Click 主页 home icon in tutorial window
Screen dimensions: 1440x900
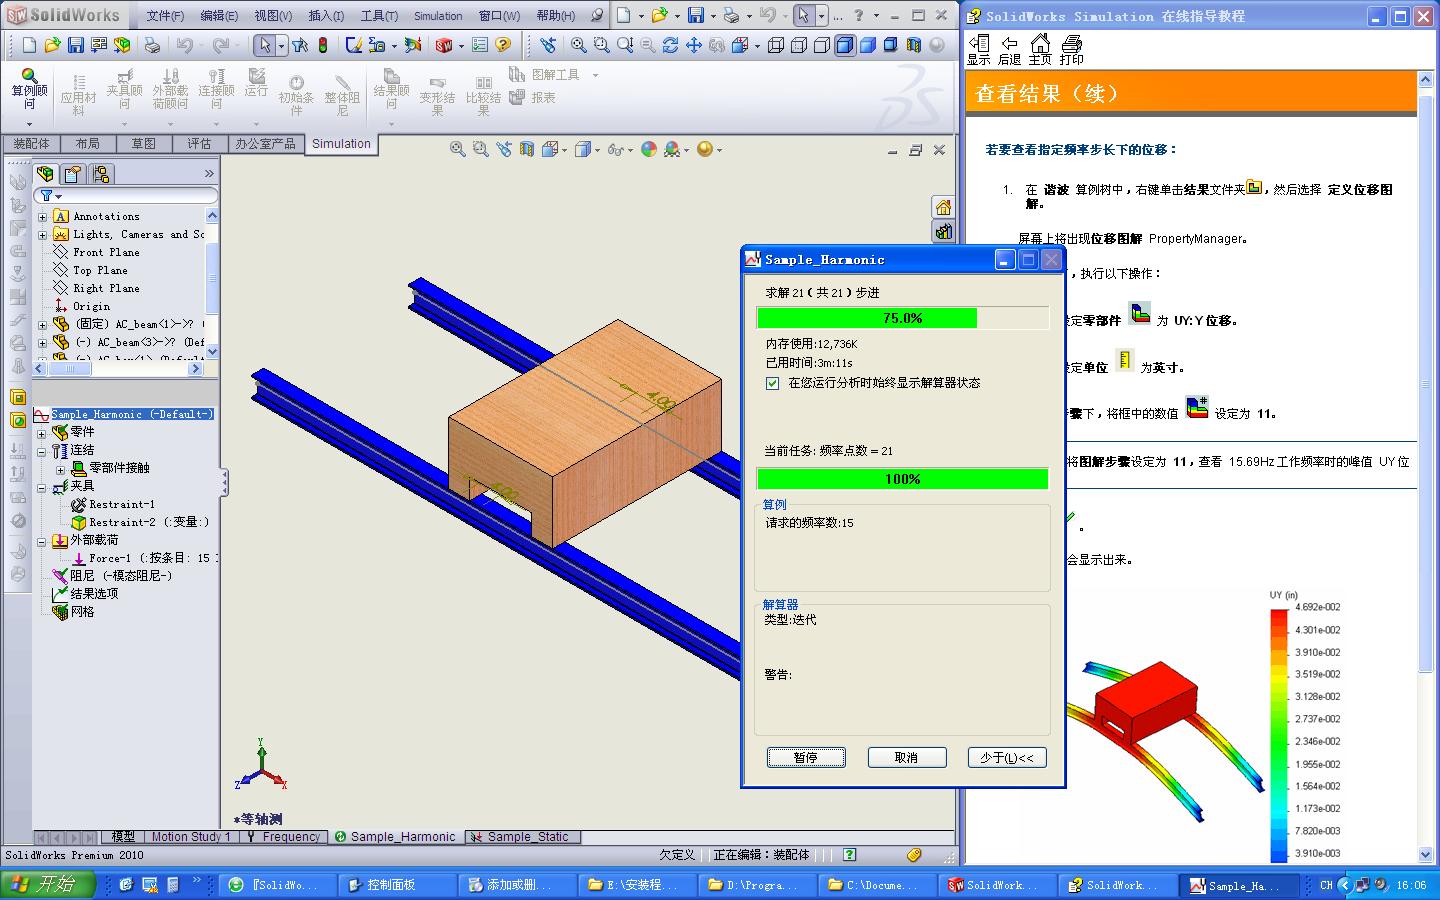click(1040, 48)
